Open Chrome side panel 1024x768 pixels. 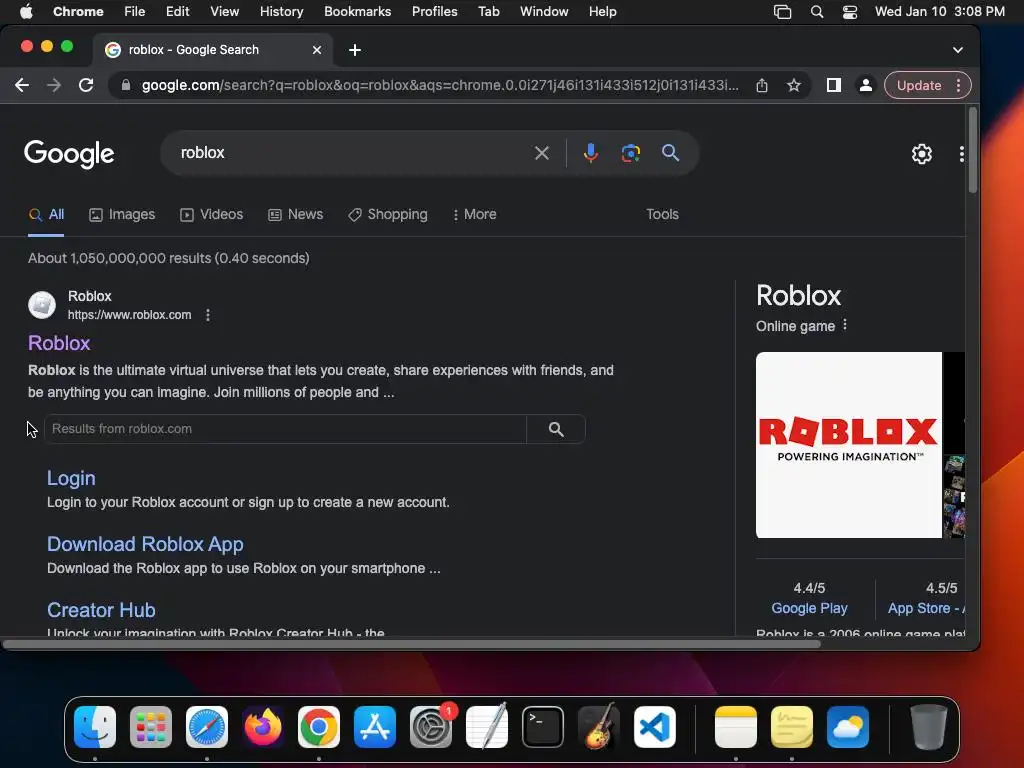tap(833, 86)
